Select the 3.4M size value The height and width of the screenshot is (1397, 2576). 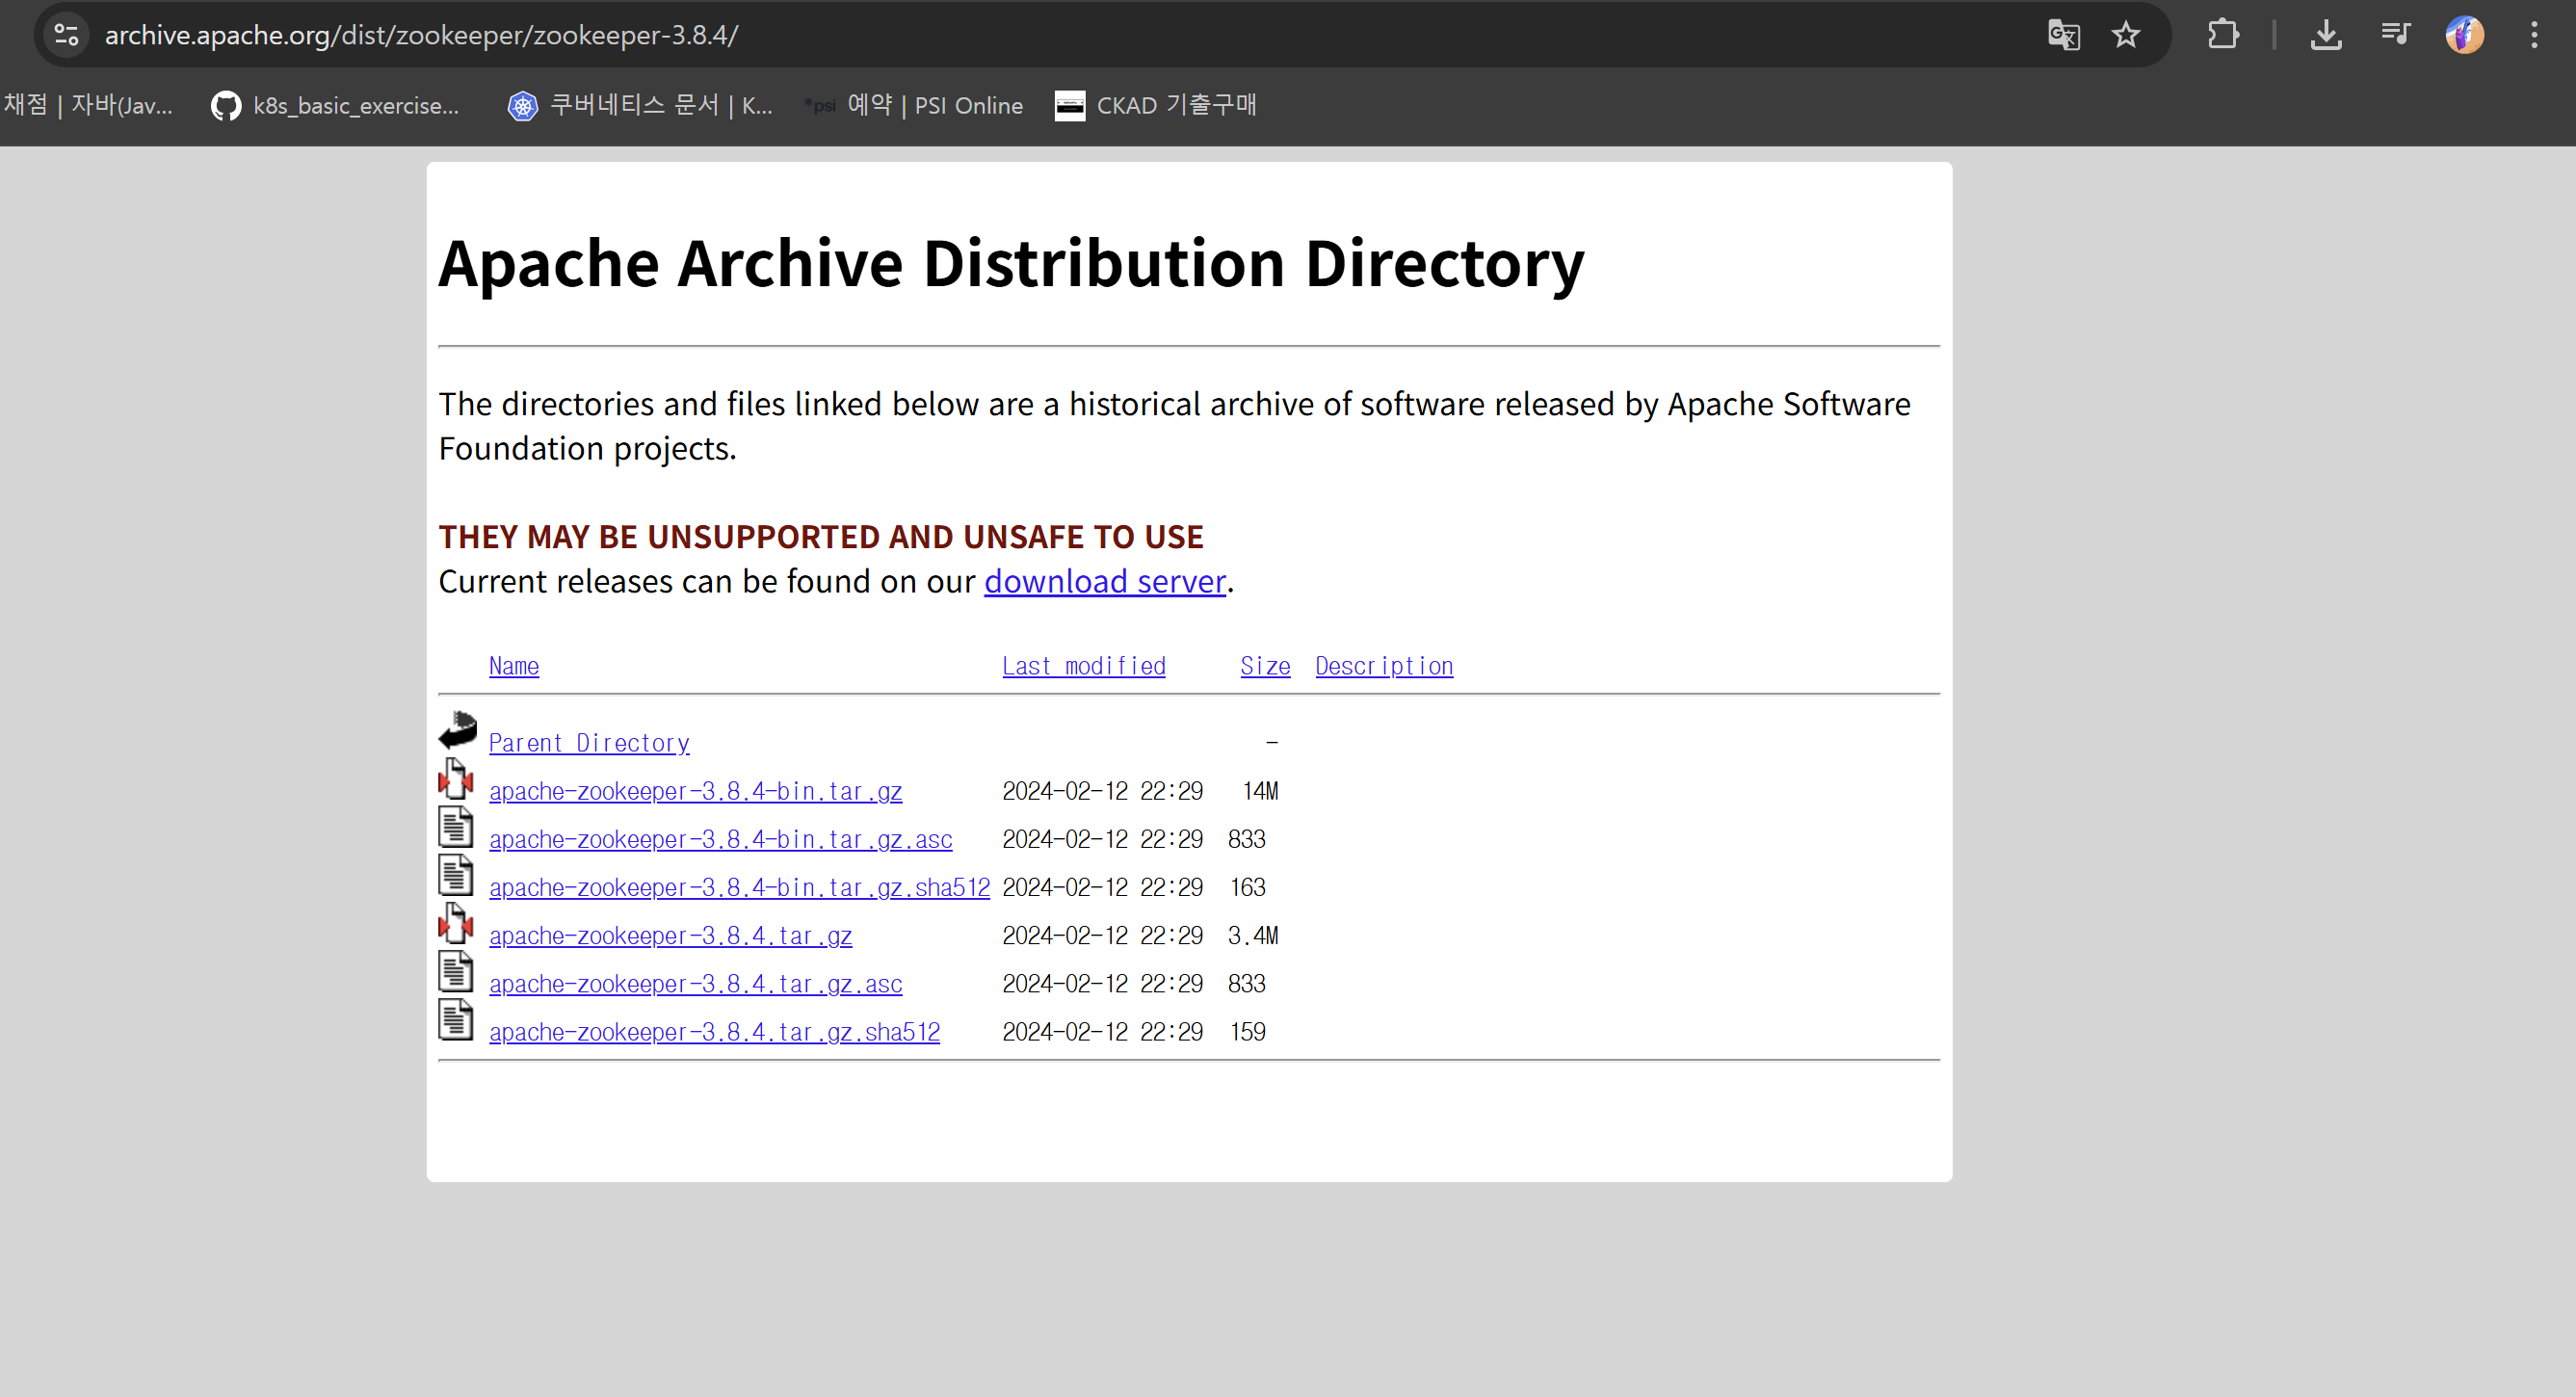point(1253,935)
